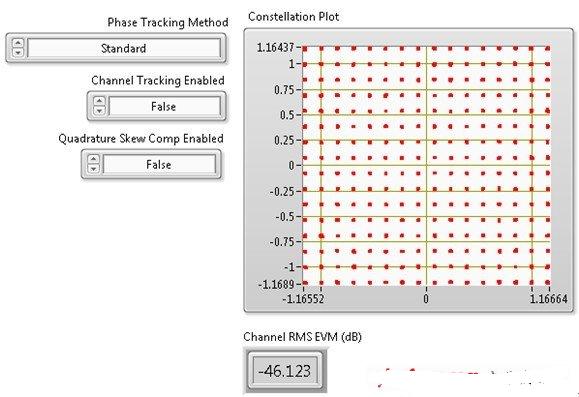Click the Constellation Plot title label
This screenshot has width=579, height=397.
point(293,17)
